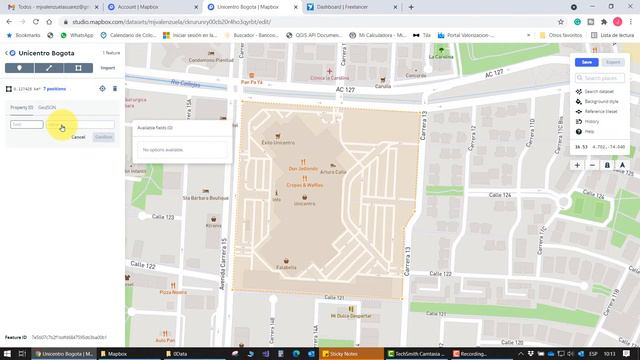Open the Lista de lectura panel
Viewport: 640px width, 360px height.
613,36
